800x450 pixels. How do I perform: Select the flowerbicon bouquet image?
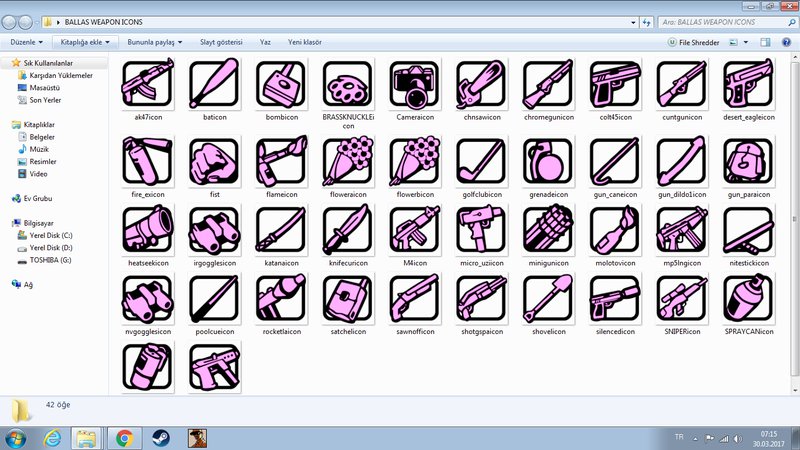[x=415, y=161]
